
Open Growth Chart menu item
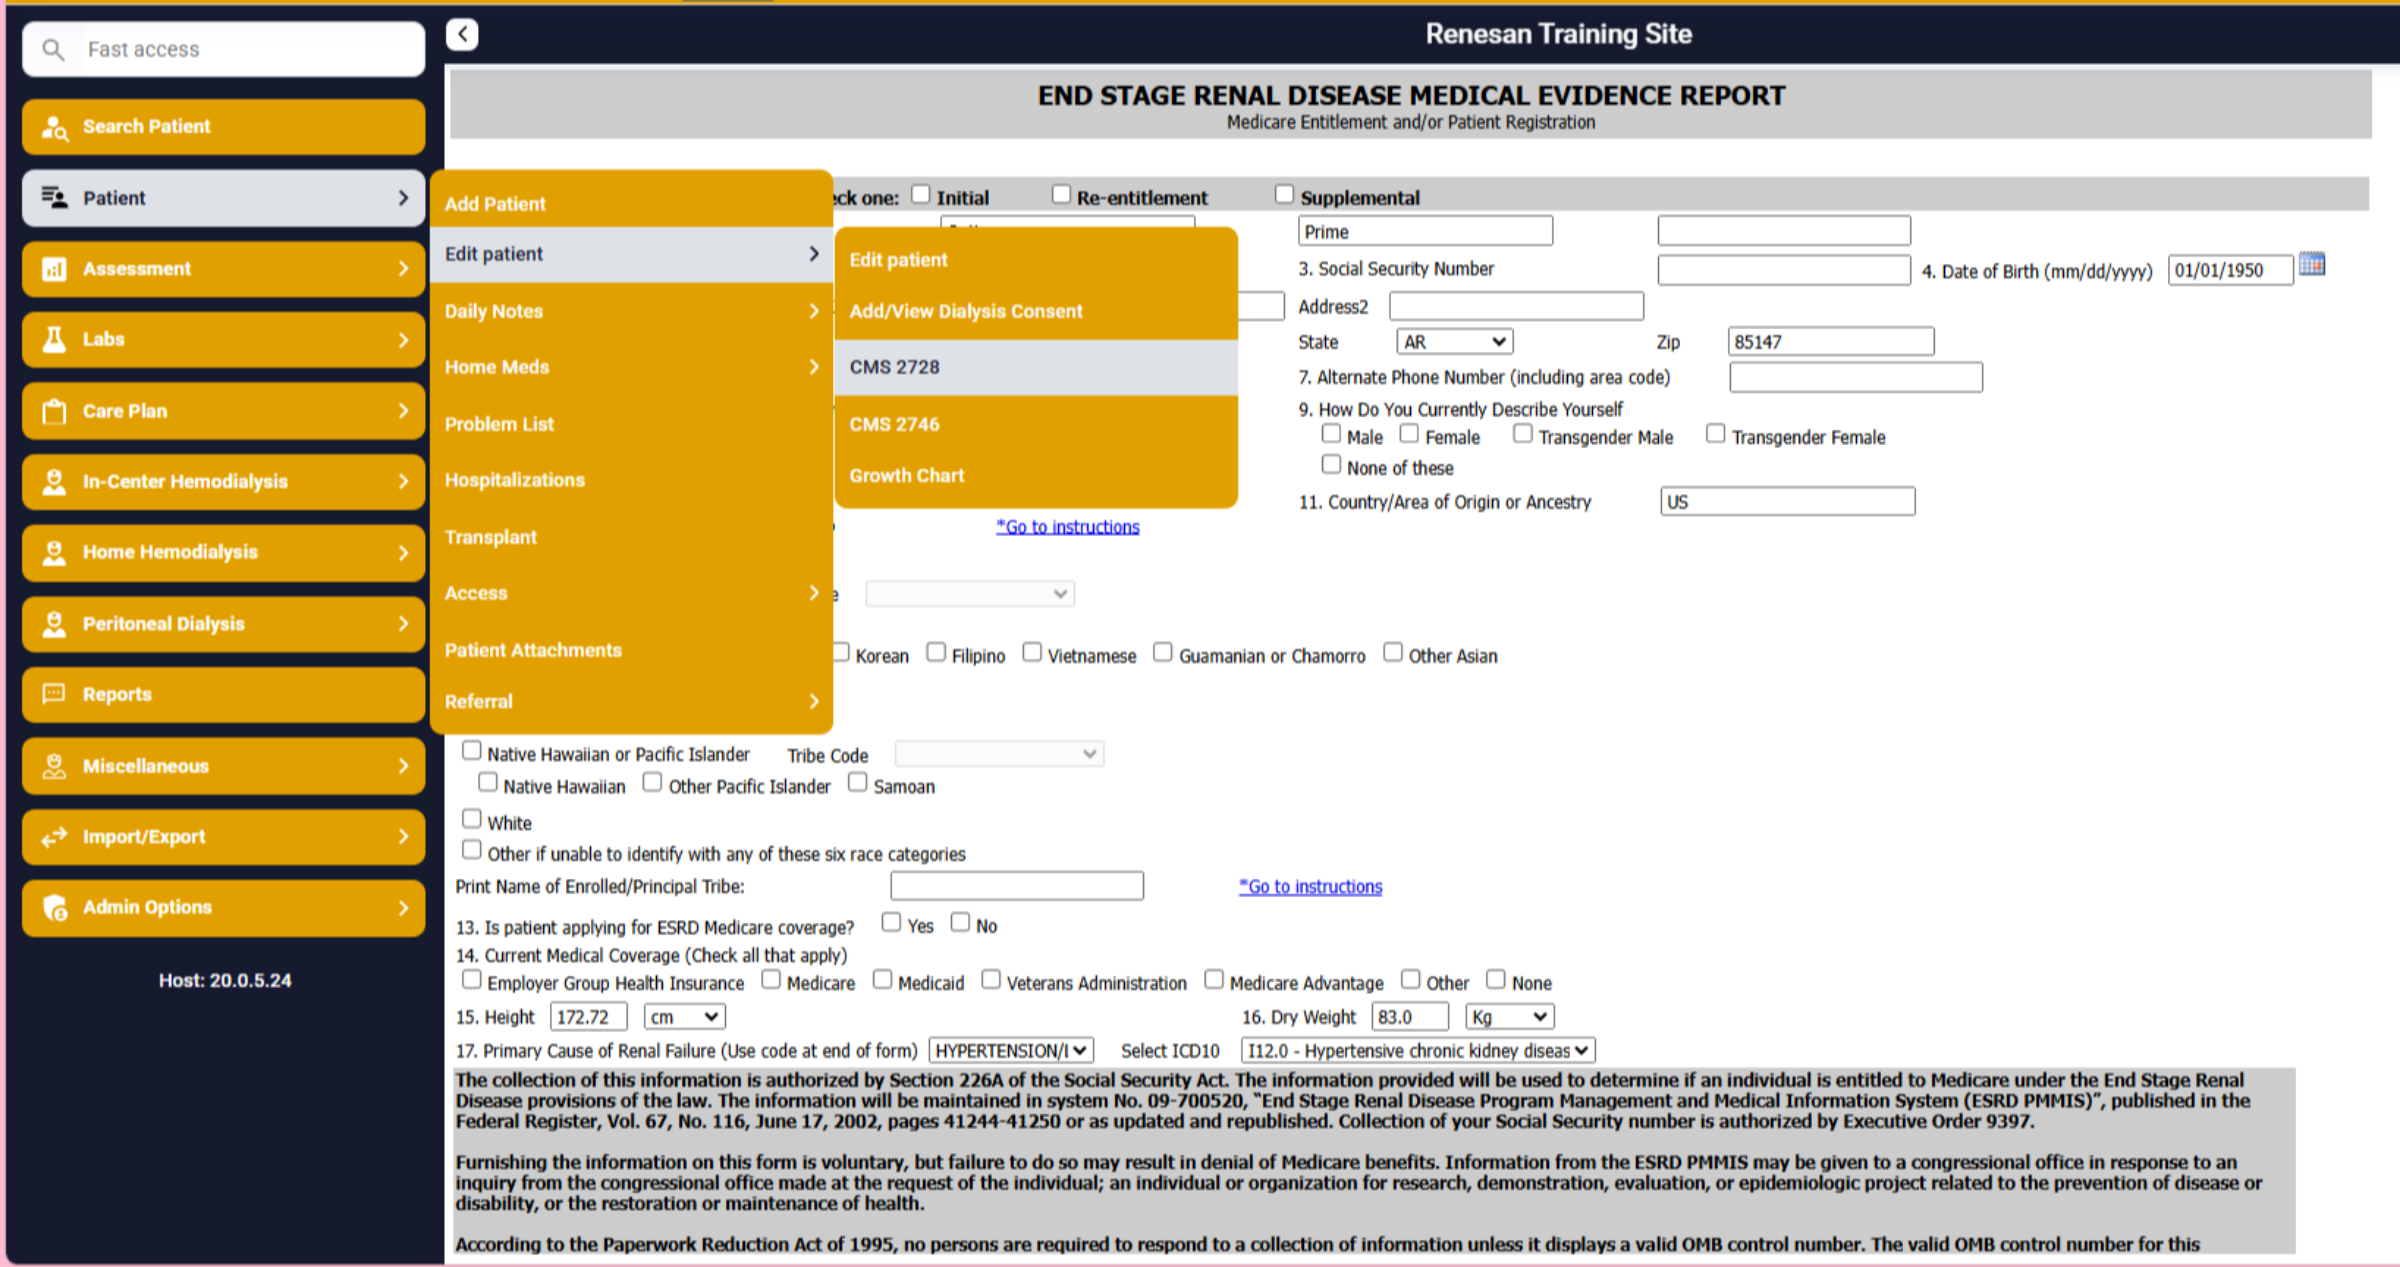pos(1036,476)
